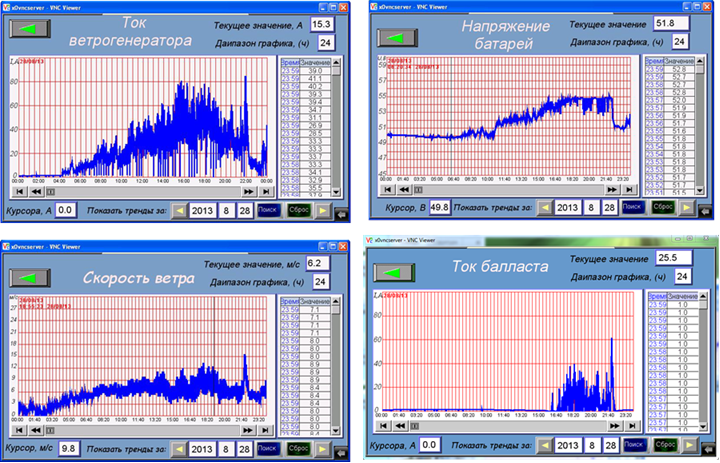720x463 pixels.
Task: Click Сброс button in Напряжение батарей window
Action: coord(663,207)
